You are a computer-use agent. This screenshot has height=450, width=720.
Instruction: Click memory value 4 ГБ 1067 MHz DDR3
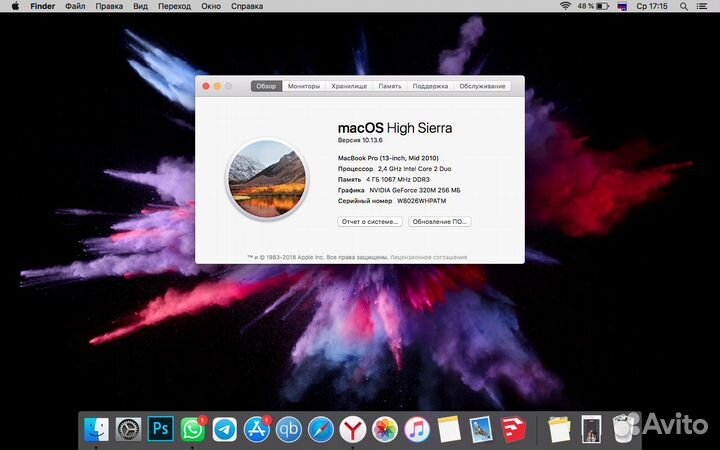pyautogui.click(x=398, y=179)
